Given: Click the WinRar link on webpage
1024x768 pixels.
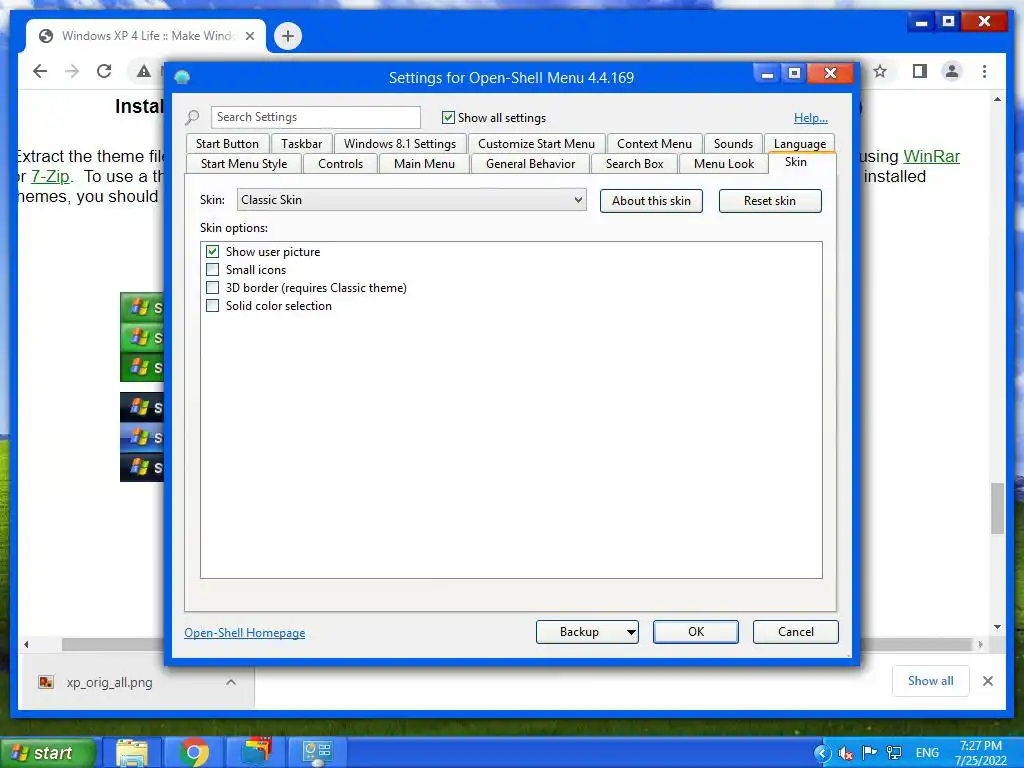Looking at the screenshot, I should (931, 157).
